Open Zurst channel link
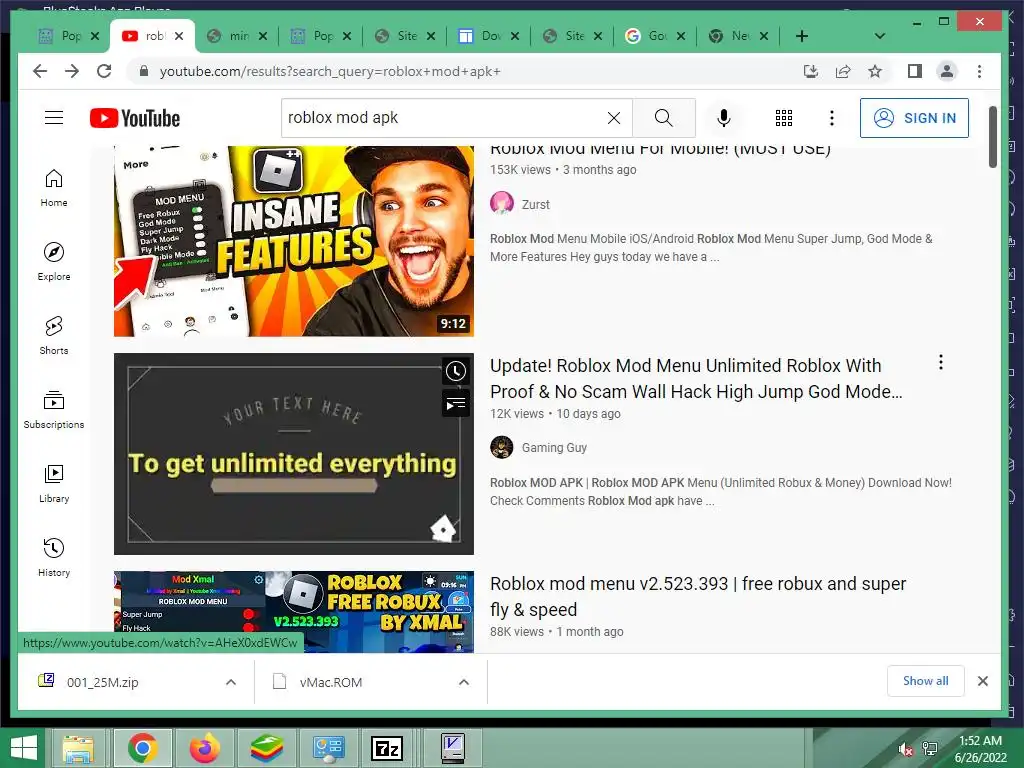The image size is (1024, 768). (x=536, y=204)
